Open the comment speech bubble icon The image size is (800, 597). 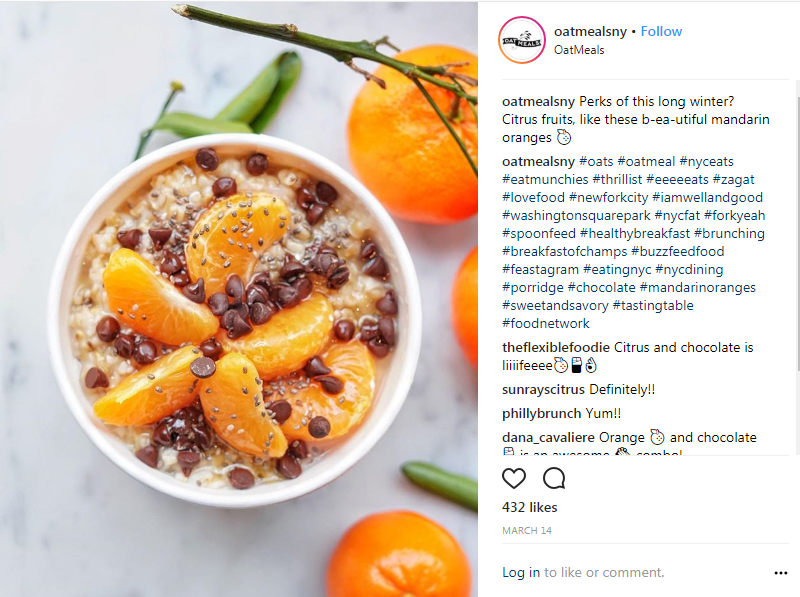coord(554,478)
